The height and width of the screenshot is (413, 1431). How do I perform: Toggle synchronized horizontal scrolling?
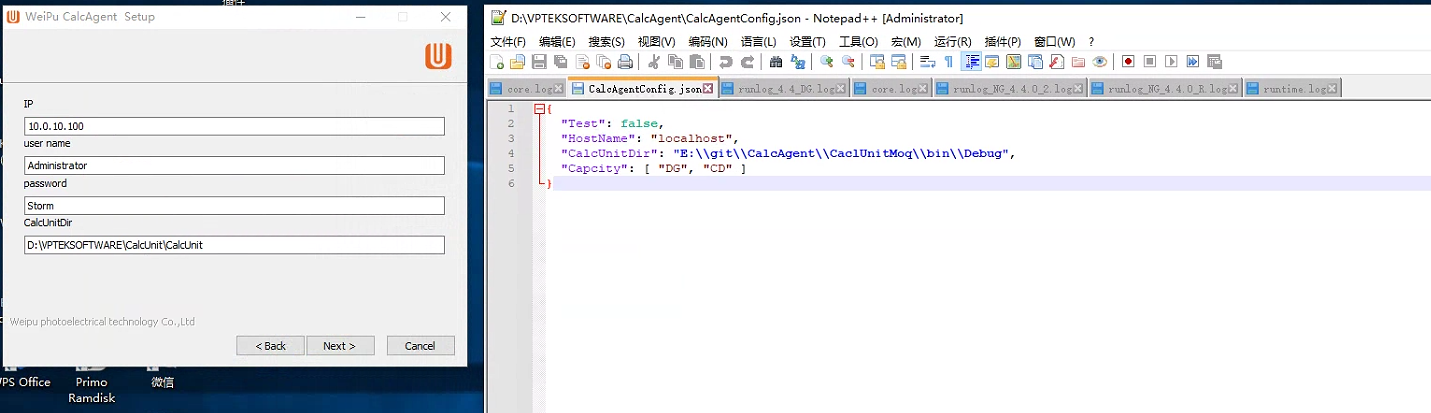899,61
